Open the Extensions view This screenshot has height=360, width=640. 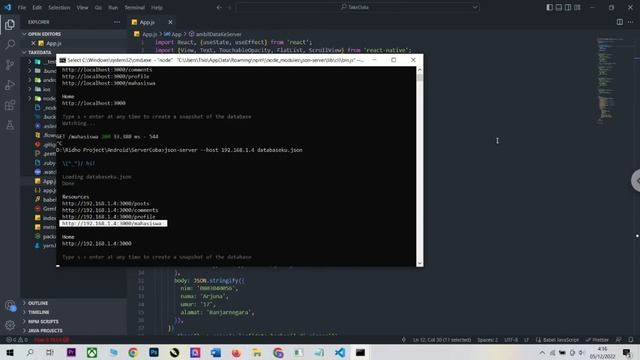pos(10,105)
